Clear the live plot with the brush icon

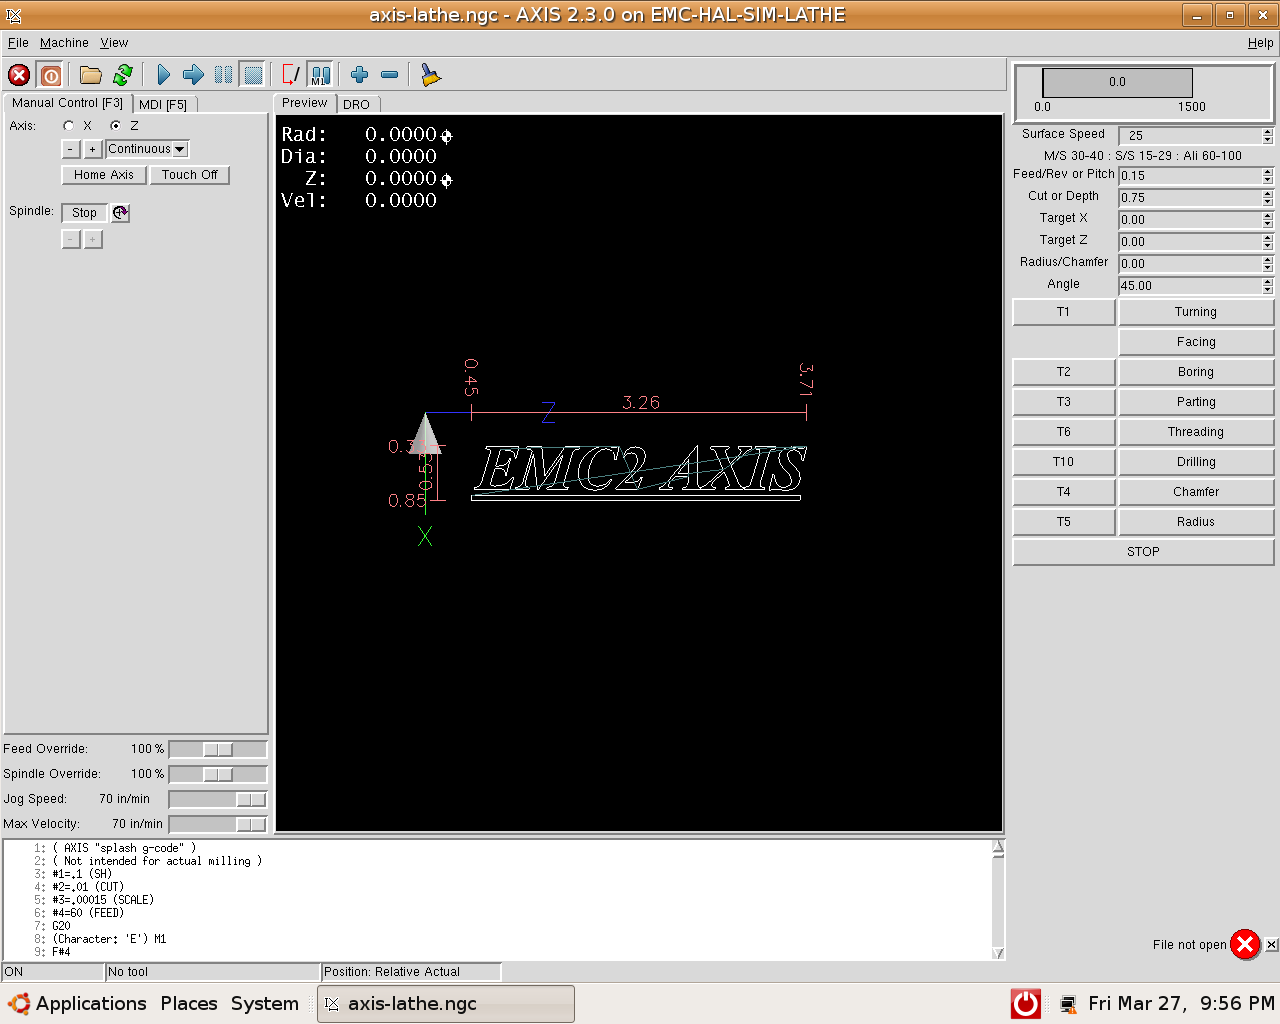pyautogui.click(x=431, y=75)
